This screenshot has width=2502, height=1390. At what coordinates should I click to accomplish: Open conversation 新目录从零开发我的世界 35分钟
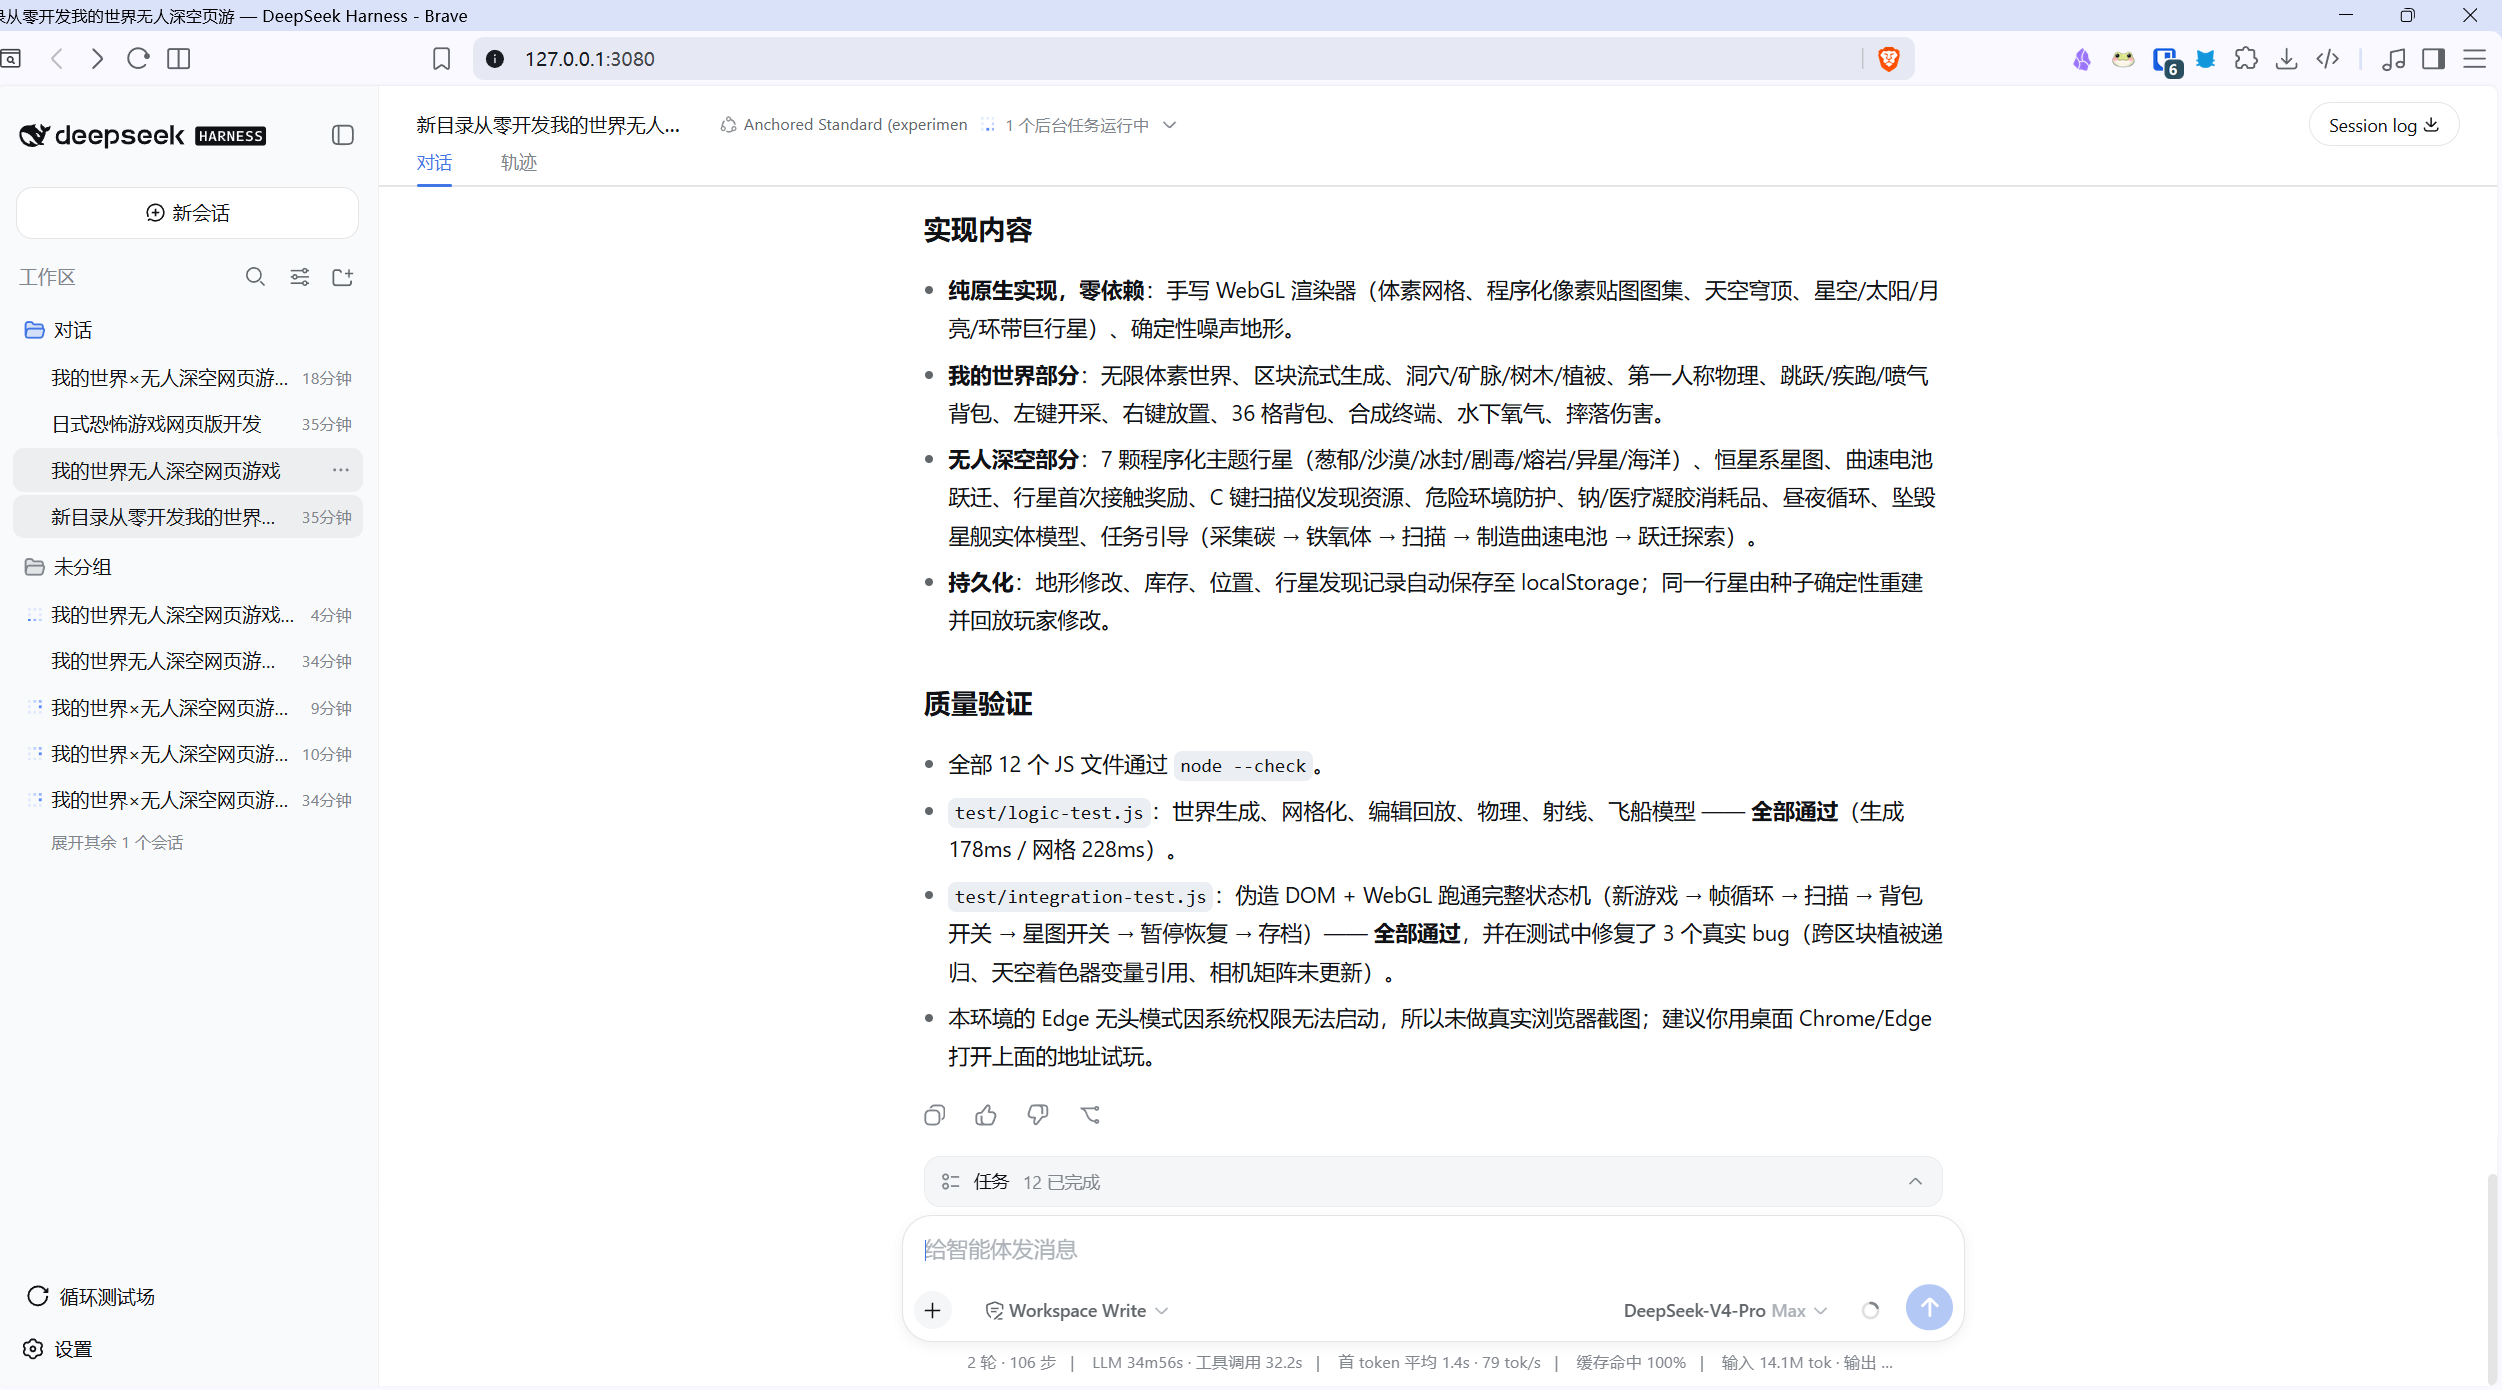[x=188, y=517]
